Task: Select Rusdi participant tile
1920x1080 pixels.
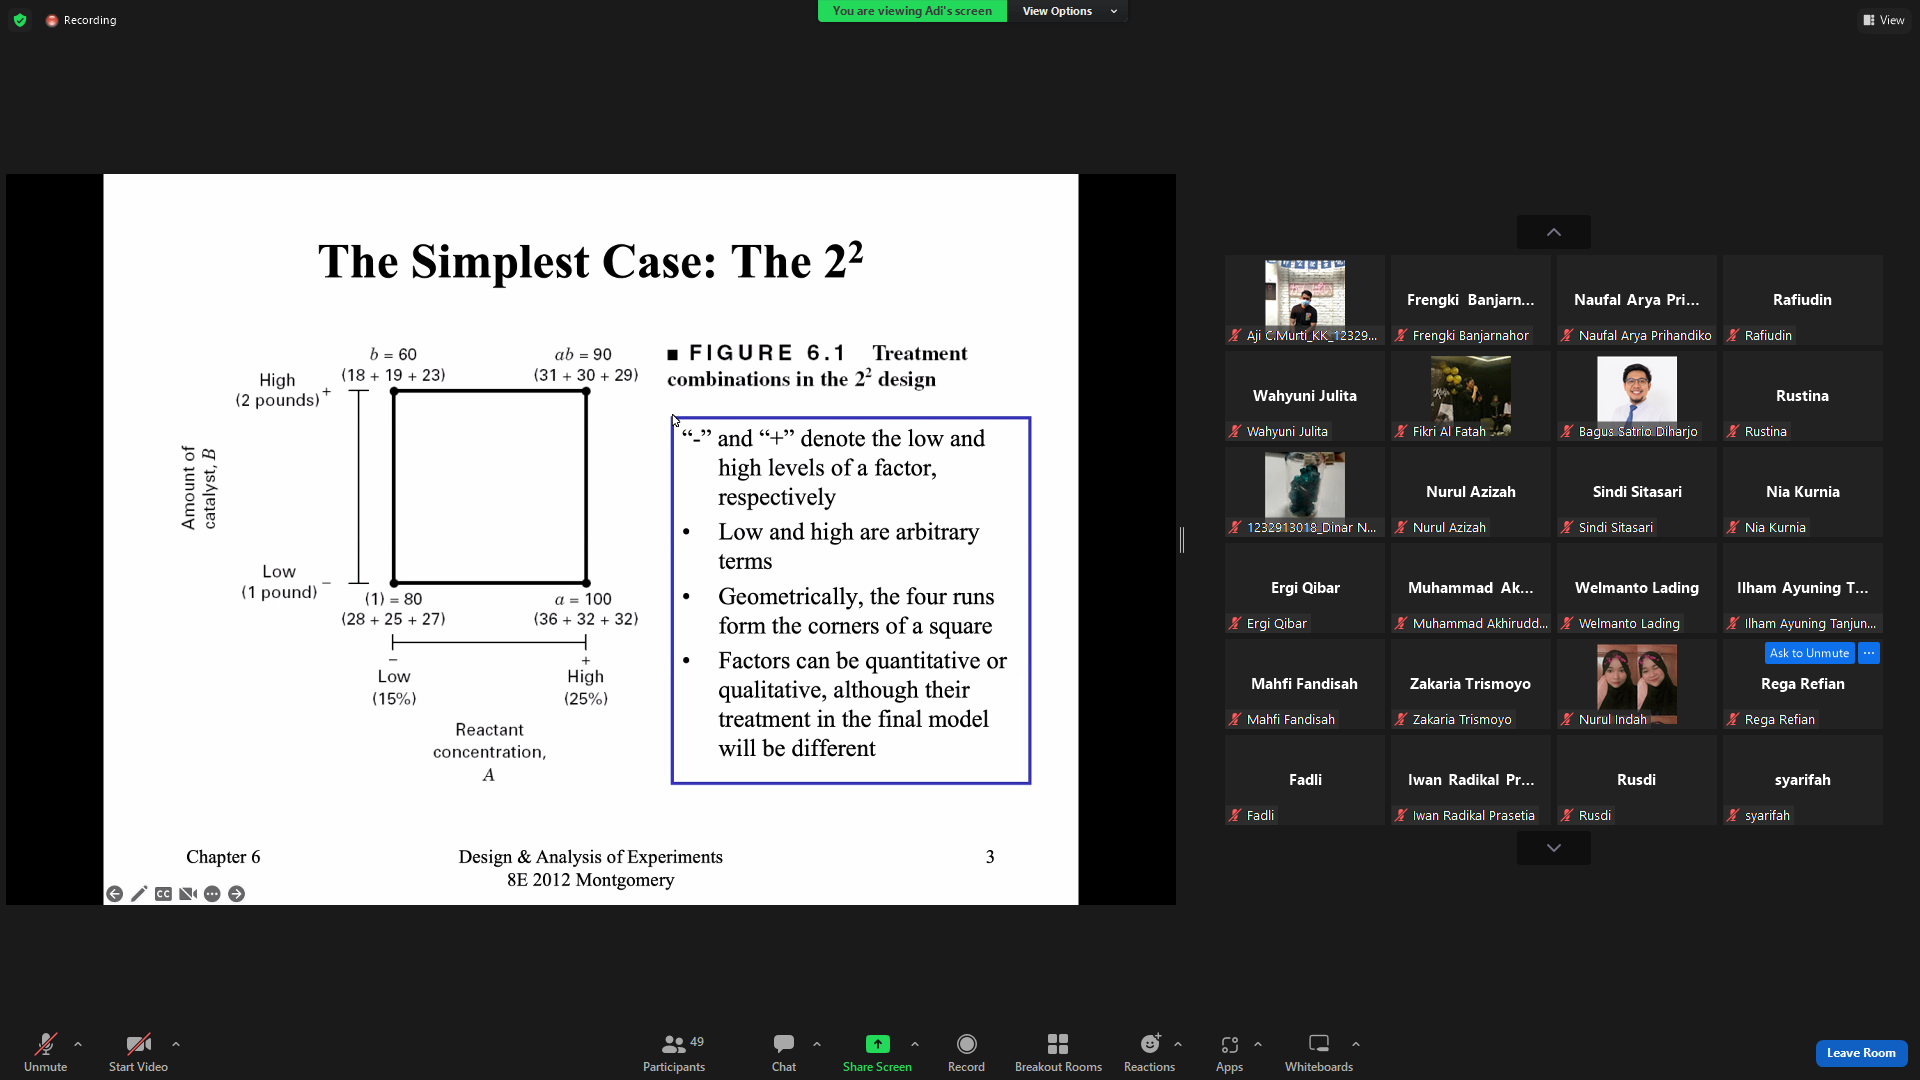Action: pyautogui.click(x=1636, y=780)
